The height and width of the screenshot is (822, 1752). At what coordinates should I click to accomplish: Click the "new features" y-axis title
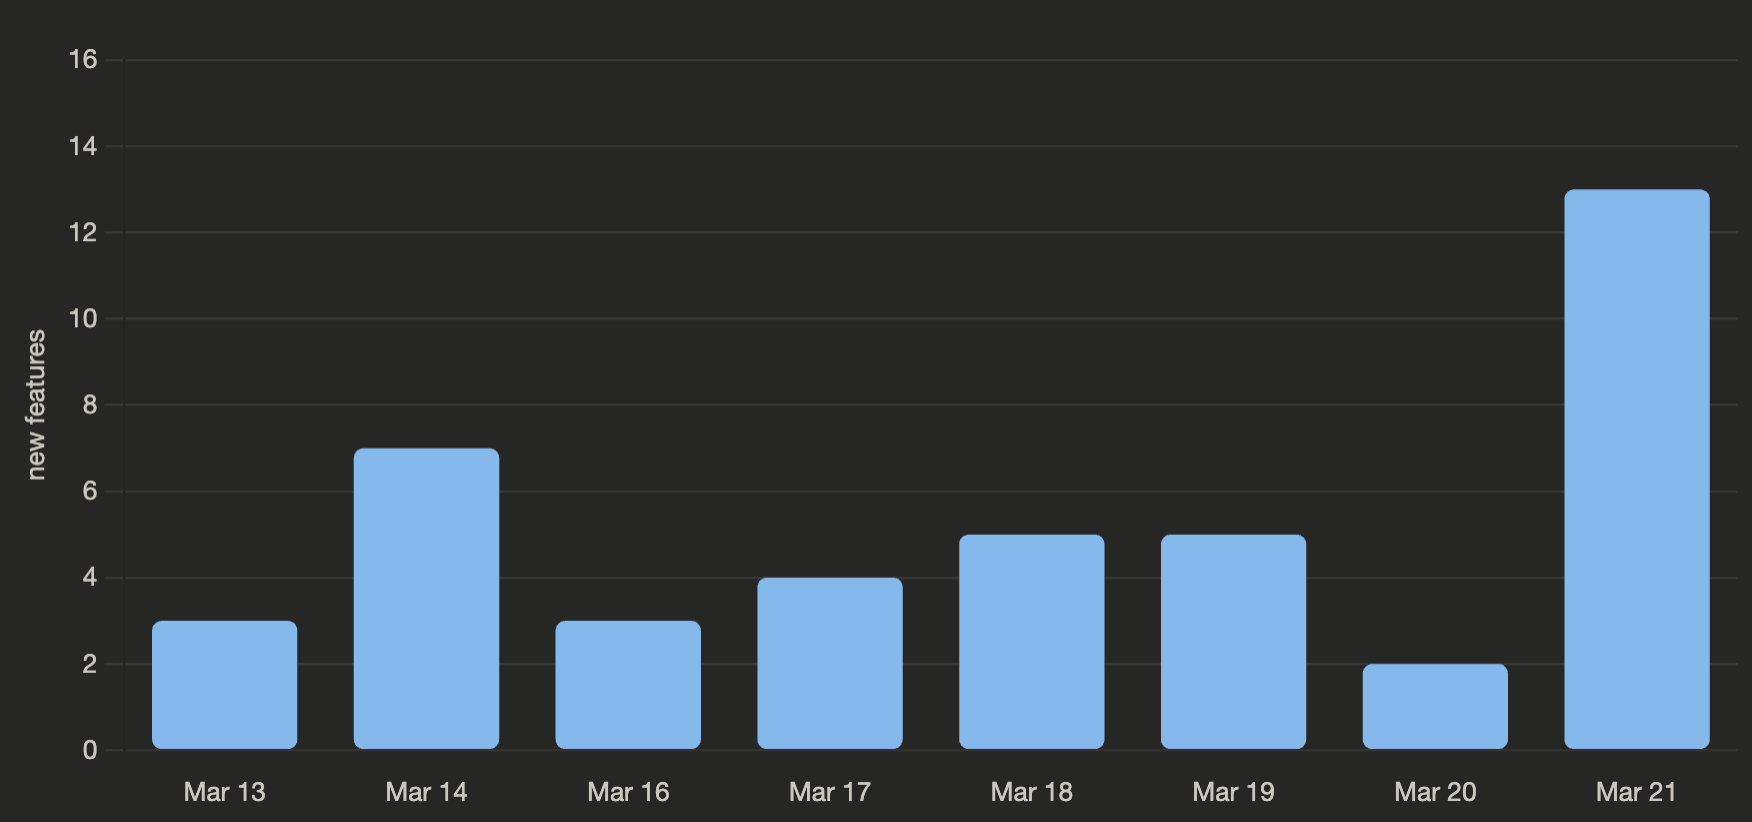(36, 405)
